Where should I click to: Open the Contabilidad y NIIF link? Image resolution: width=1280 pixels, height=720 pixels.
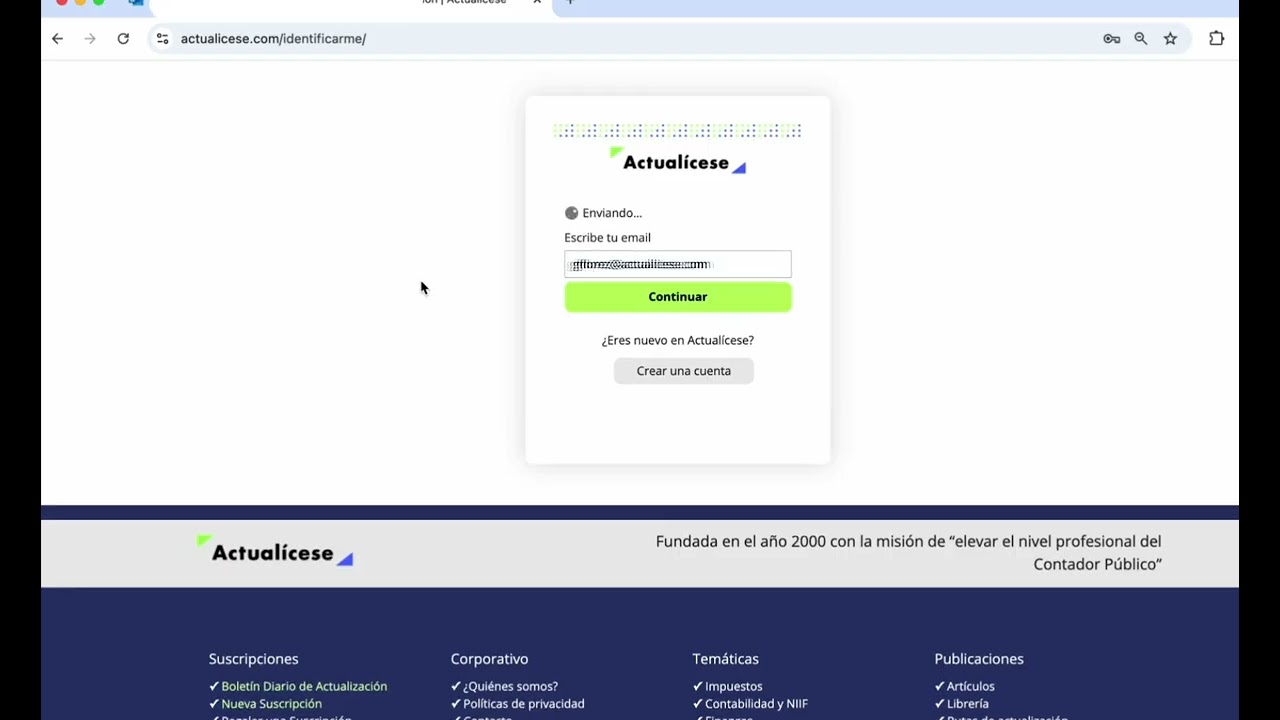(x=755, y=704)
